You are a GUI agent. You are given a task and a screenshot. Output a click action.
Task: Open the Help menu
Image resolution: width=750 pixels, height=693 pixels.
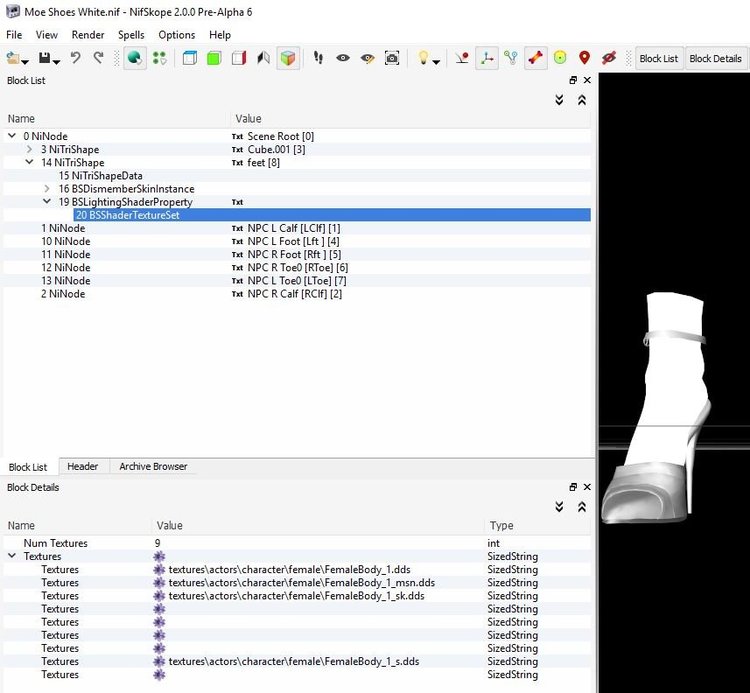[220, 35]
